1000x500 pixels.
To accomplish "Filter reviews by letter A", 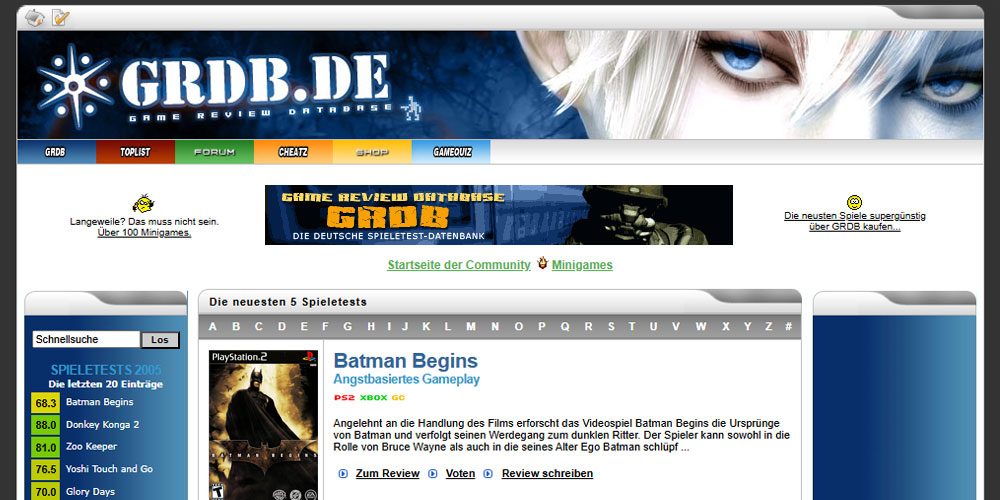I will click(213, 327).
